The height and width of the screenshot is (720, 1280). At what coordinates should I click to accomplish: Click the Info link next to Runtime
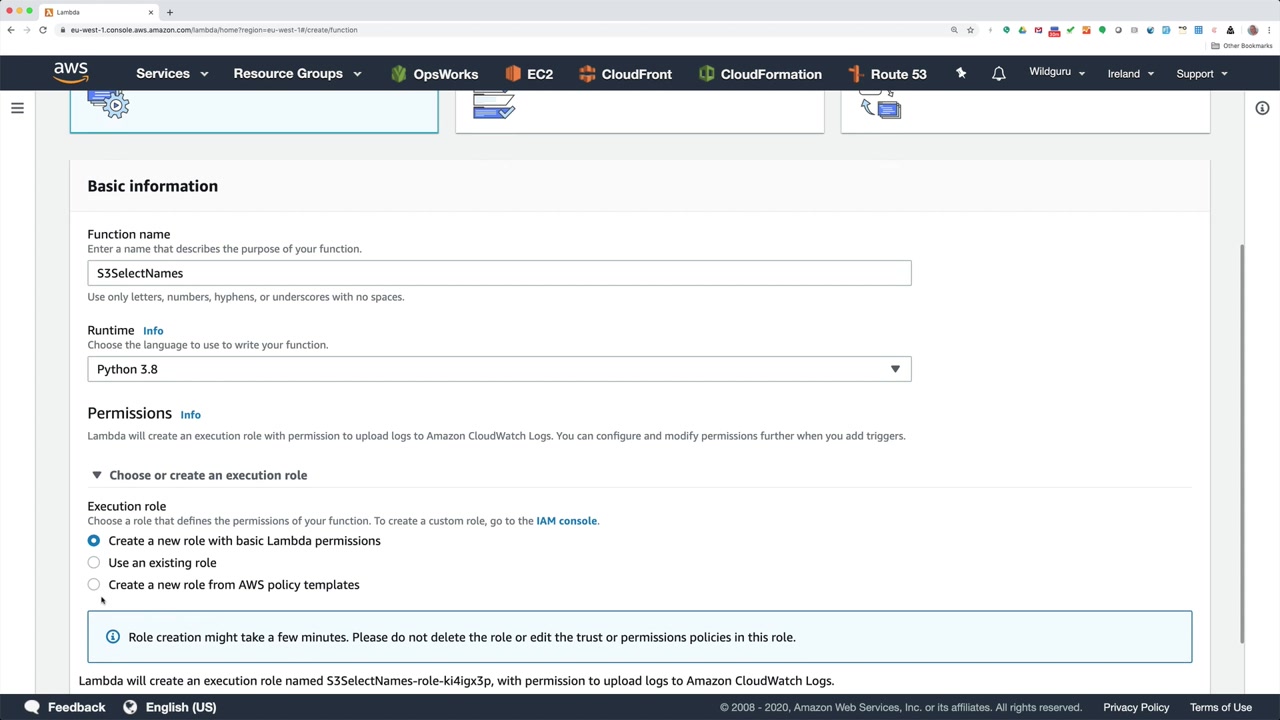click(x=153, y=331)
